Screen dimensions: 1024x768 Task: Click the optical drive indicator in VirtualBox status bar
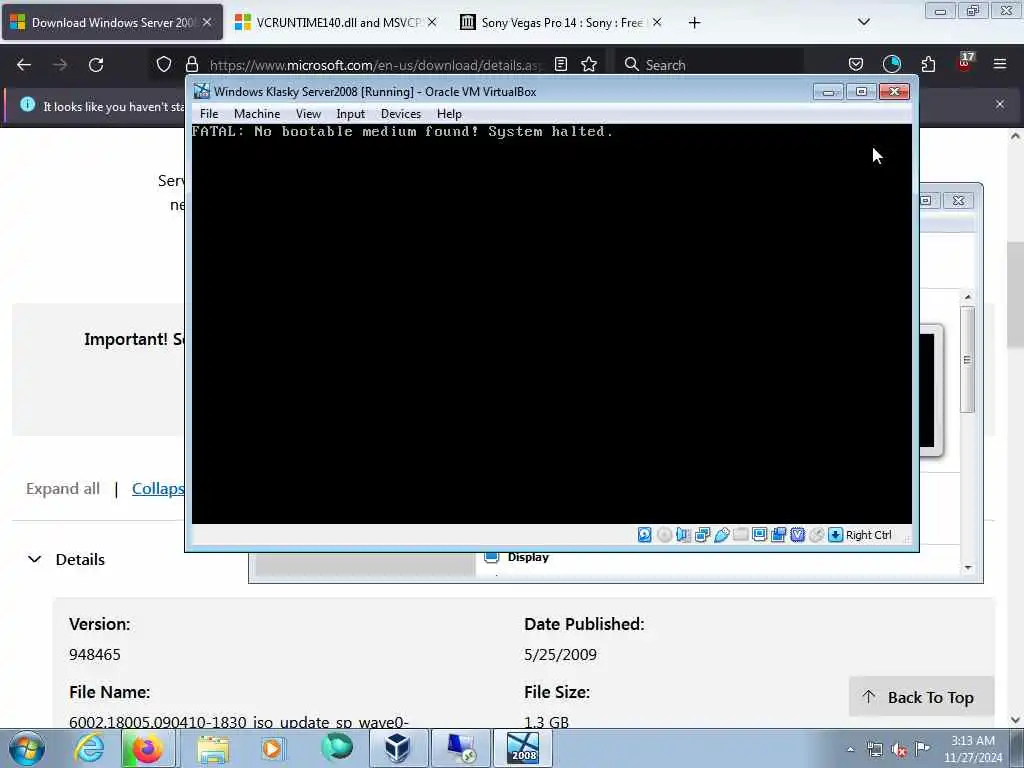pyautogui.click(x=664, y=535)
